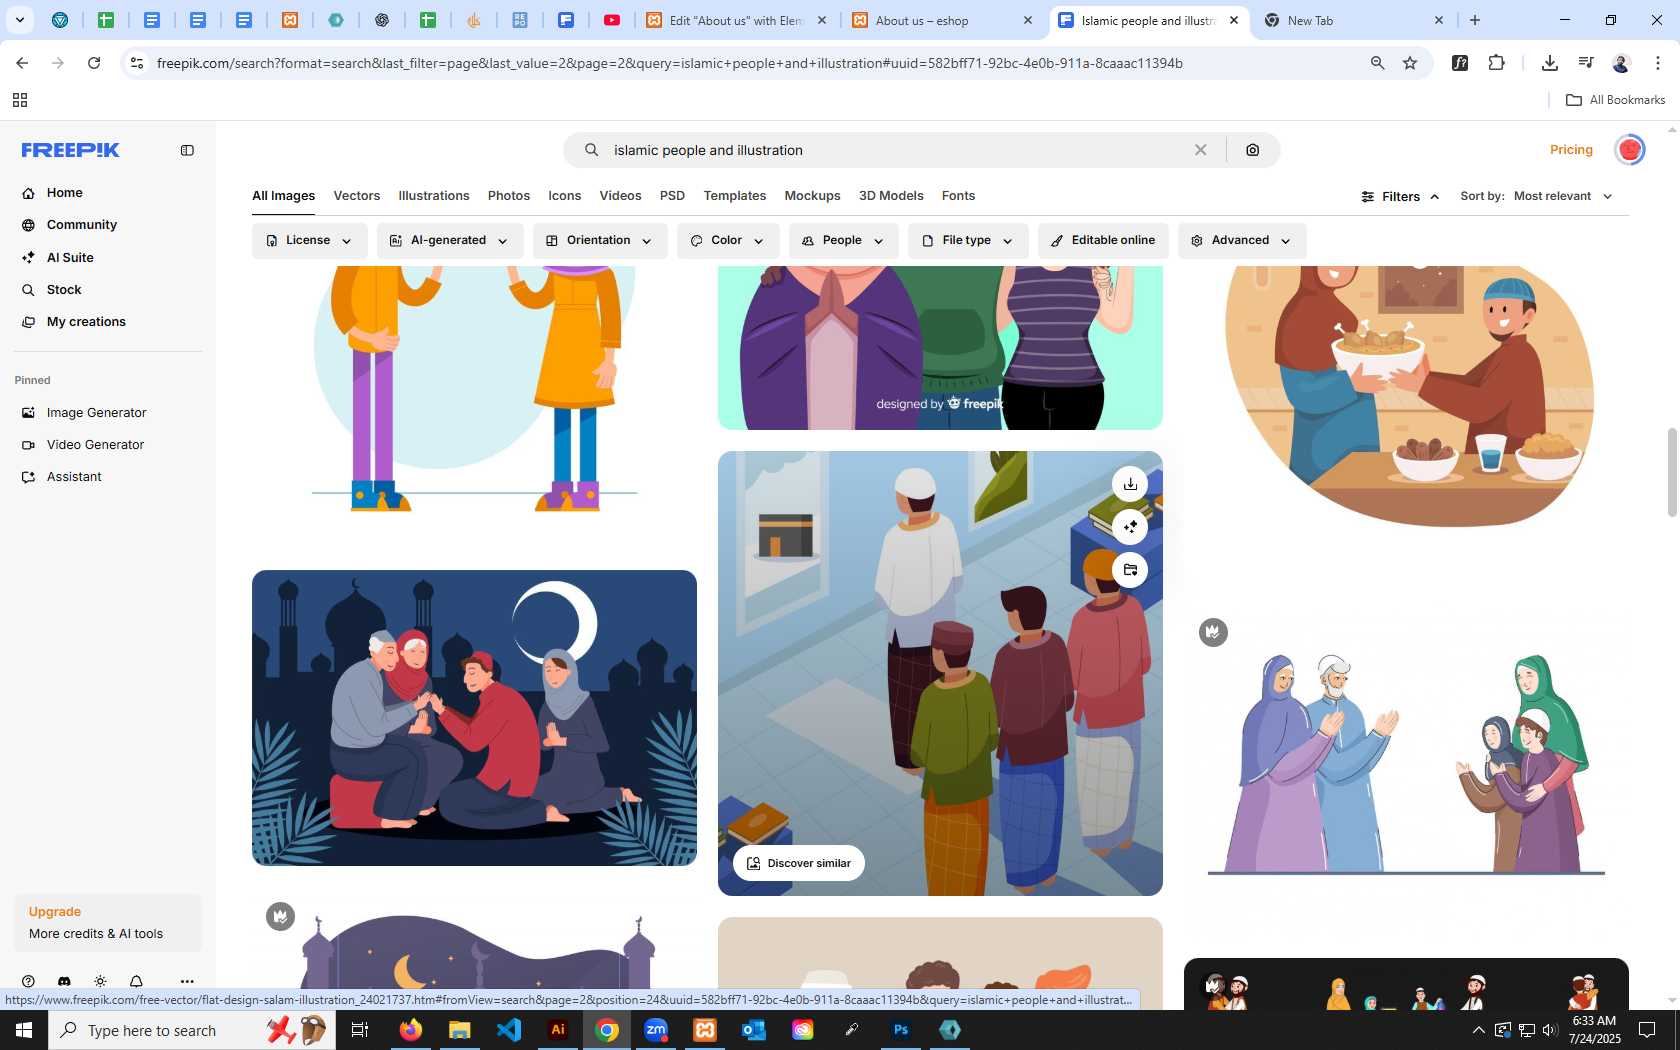Click the user profile avatar

pyautogui.click(x=1630, y=150)
